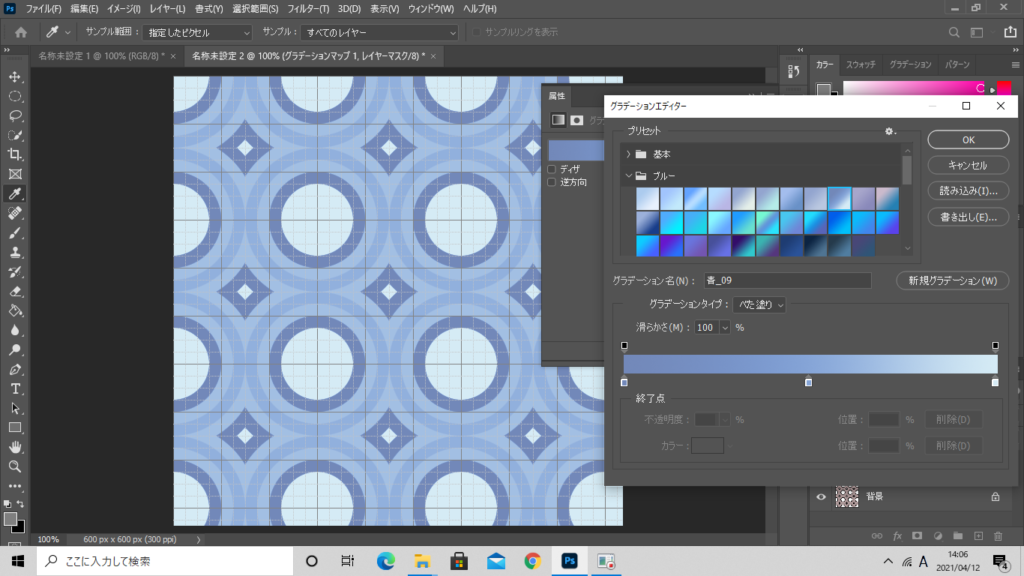The image size is (1024, 576).
Task: Click the 背景 layer thumbnail
Action: [x=847, y=497]
